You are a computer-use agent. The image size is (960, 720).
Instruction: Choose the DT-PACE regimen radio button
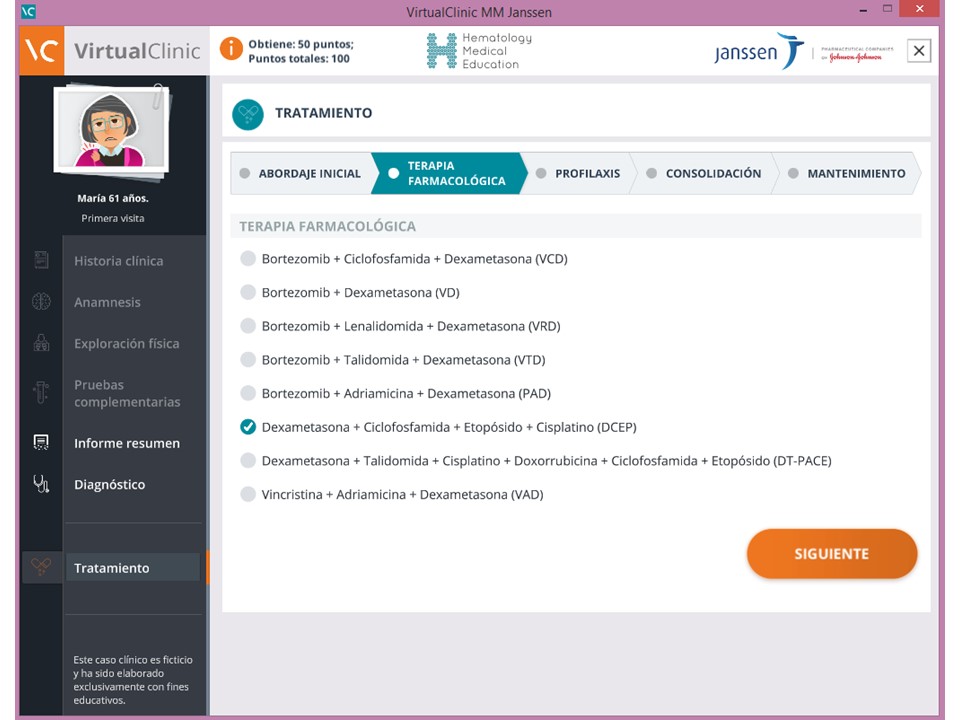click(248, 460)
